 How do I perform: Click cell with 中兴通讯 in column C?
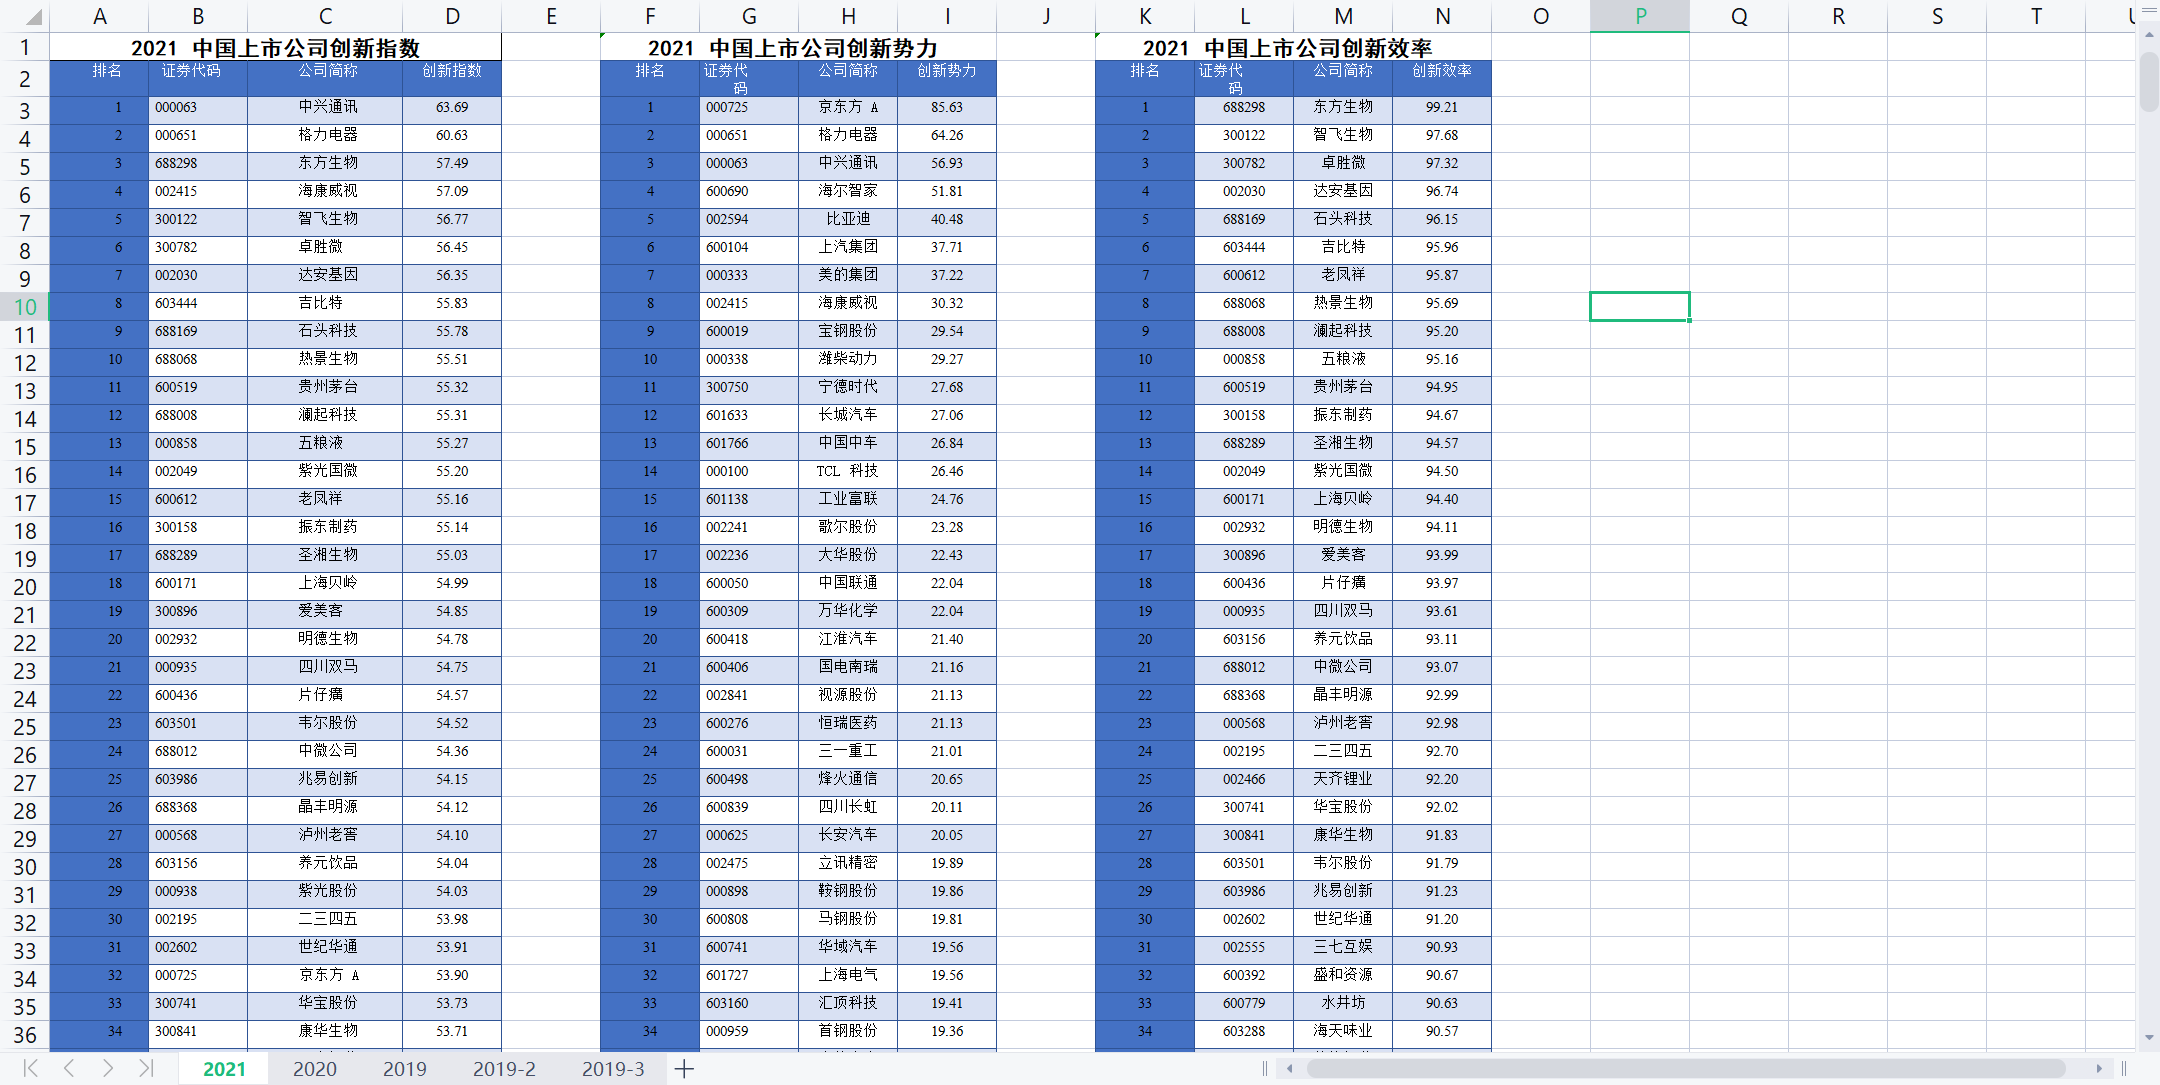[327, 107]
